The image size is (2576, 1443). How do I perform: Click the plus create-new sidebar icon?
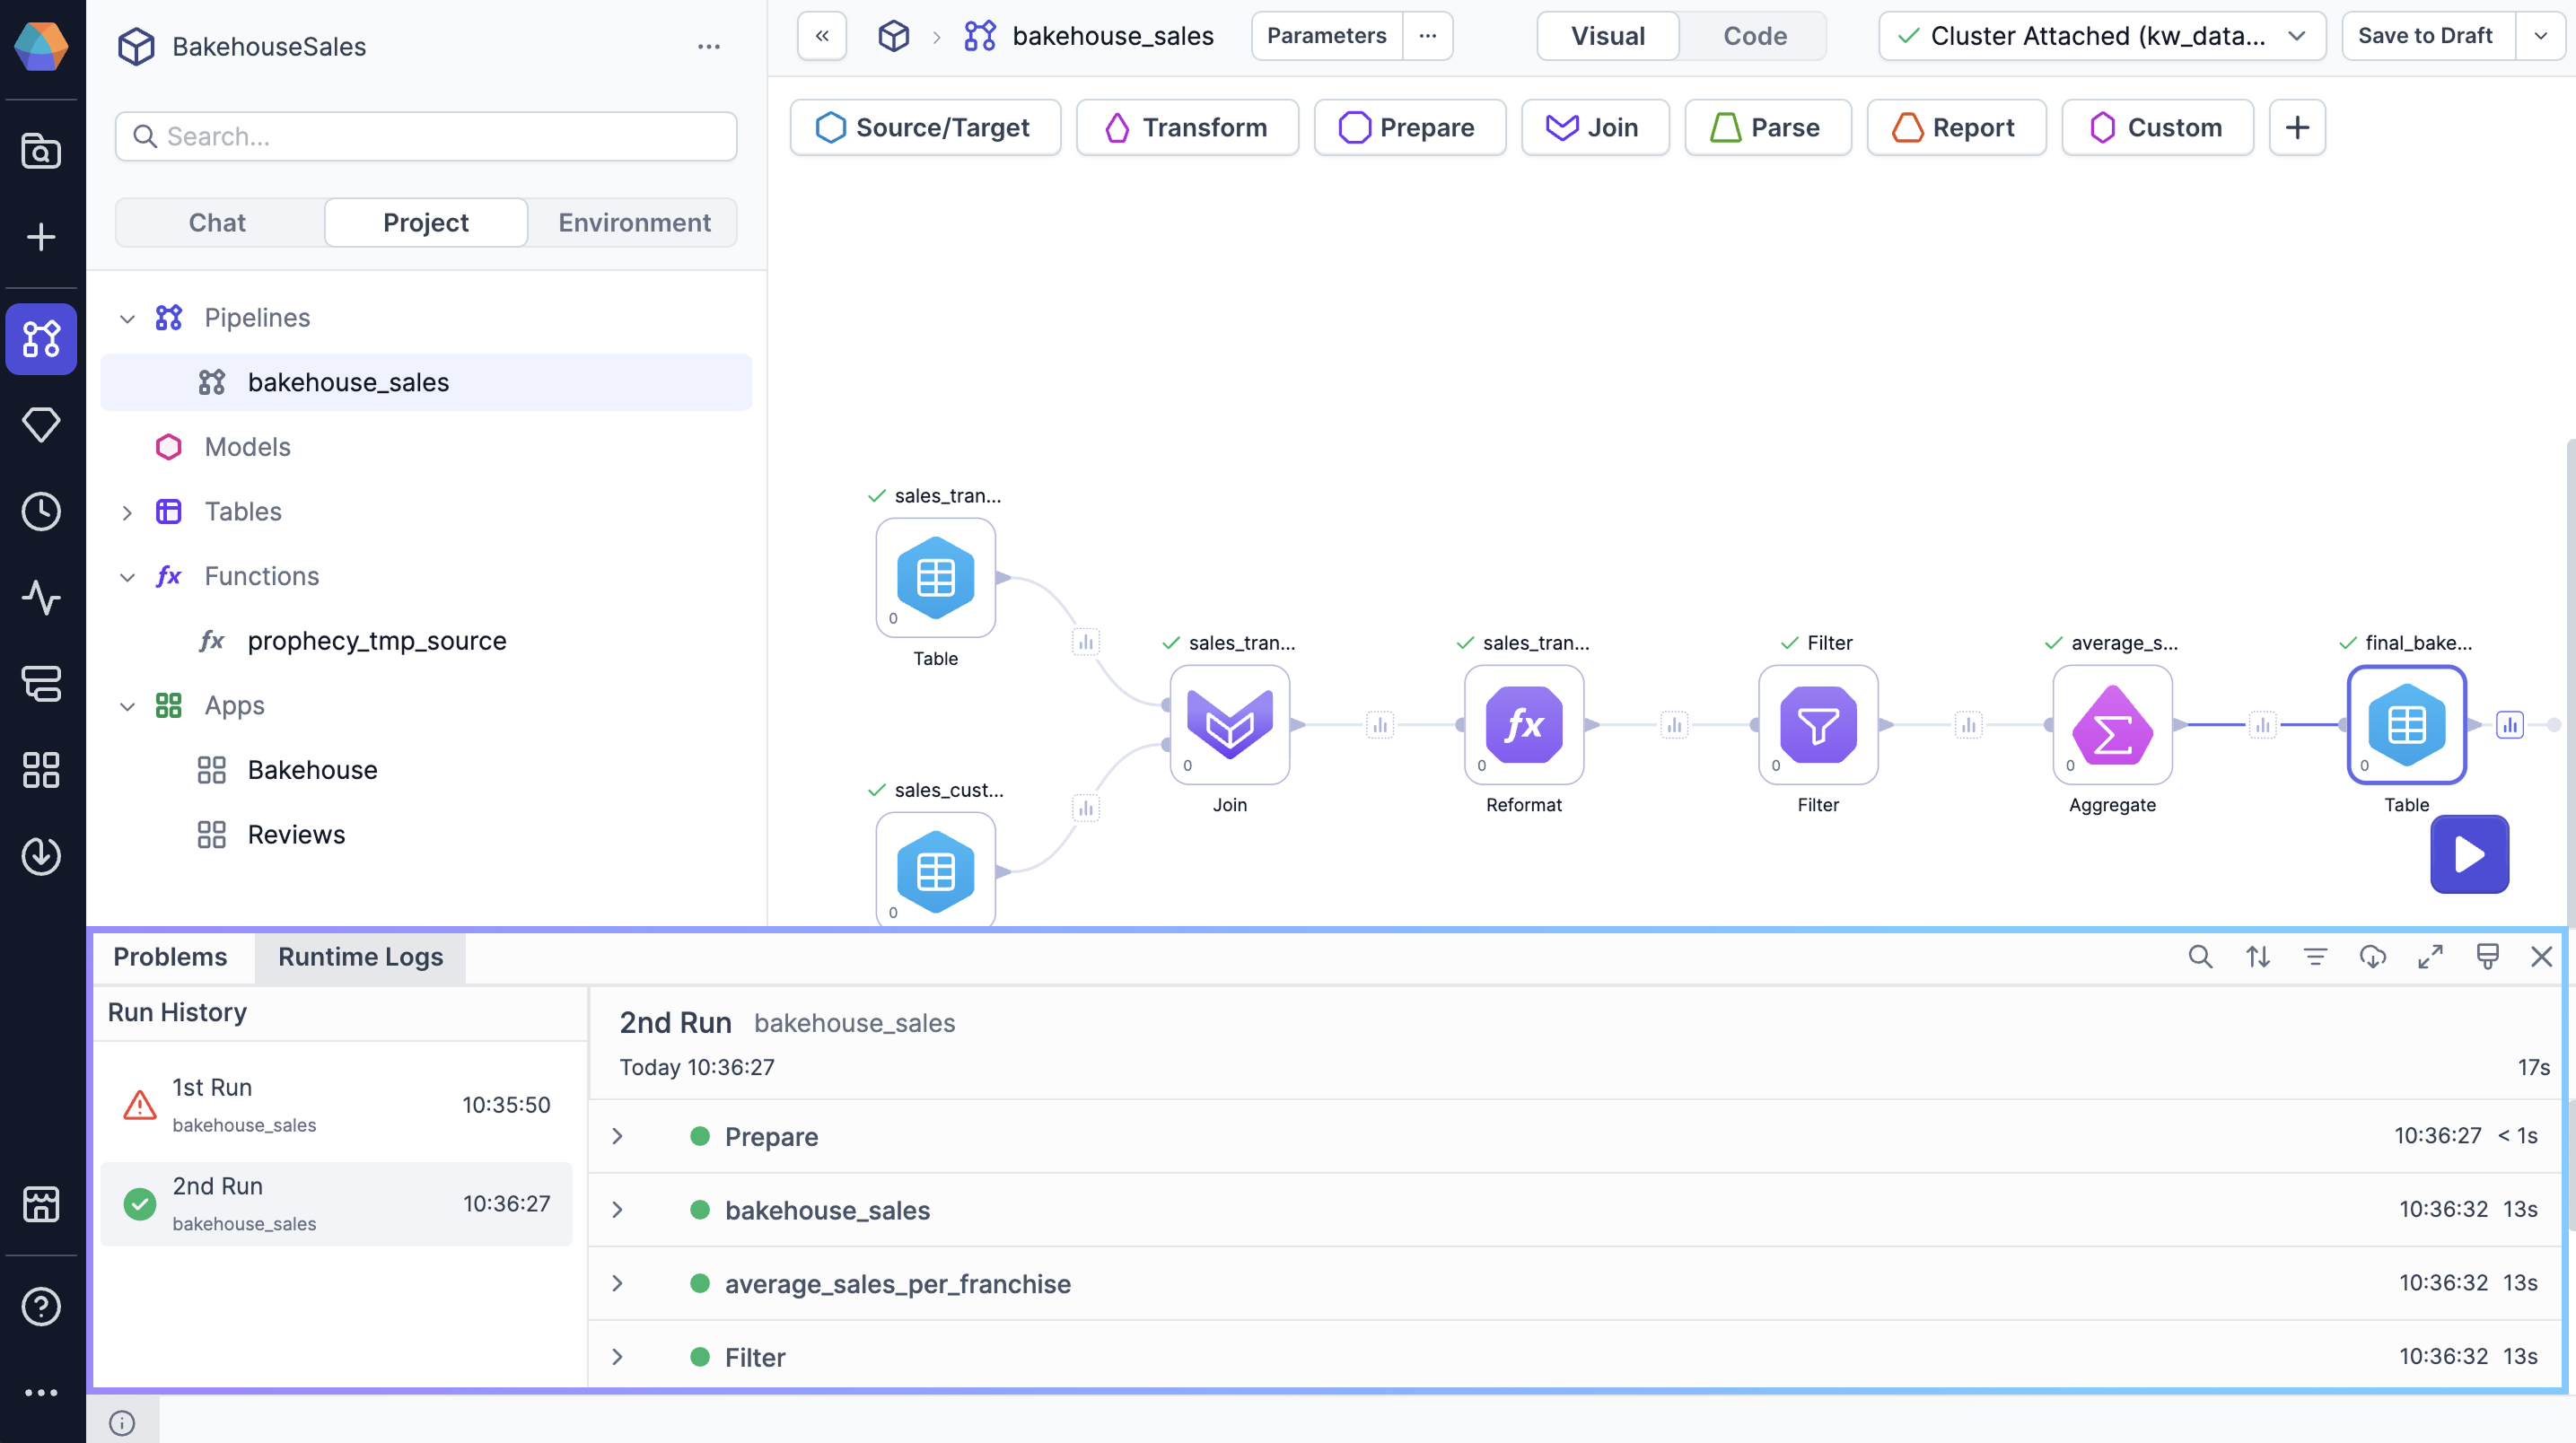point(41,237)
